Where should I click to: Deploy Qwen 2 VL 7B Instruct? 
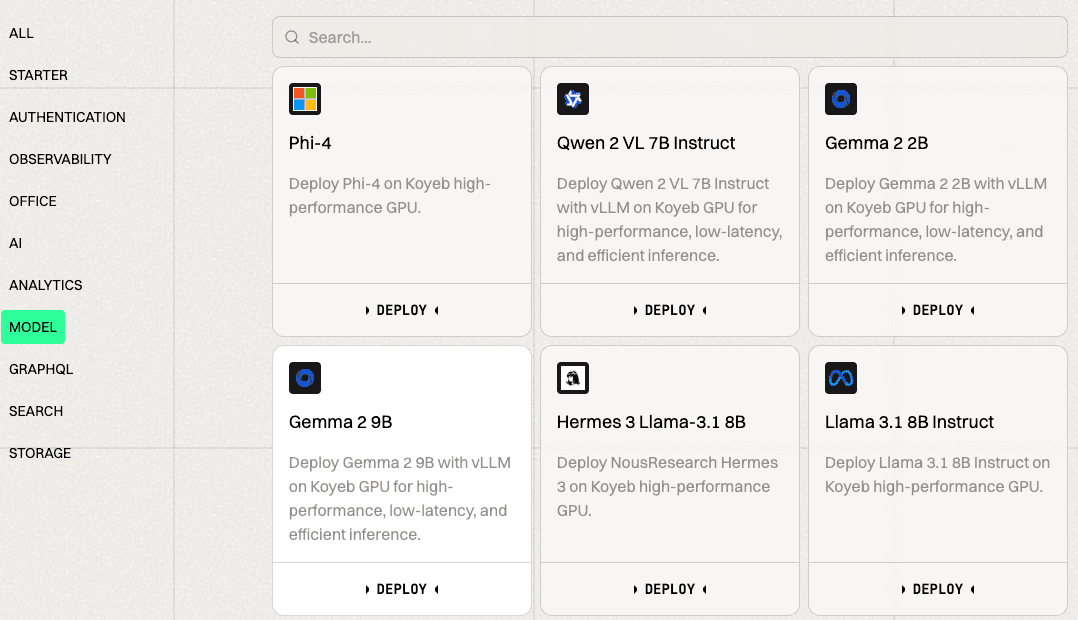pyautogui.click(x=669, y=310)
